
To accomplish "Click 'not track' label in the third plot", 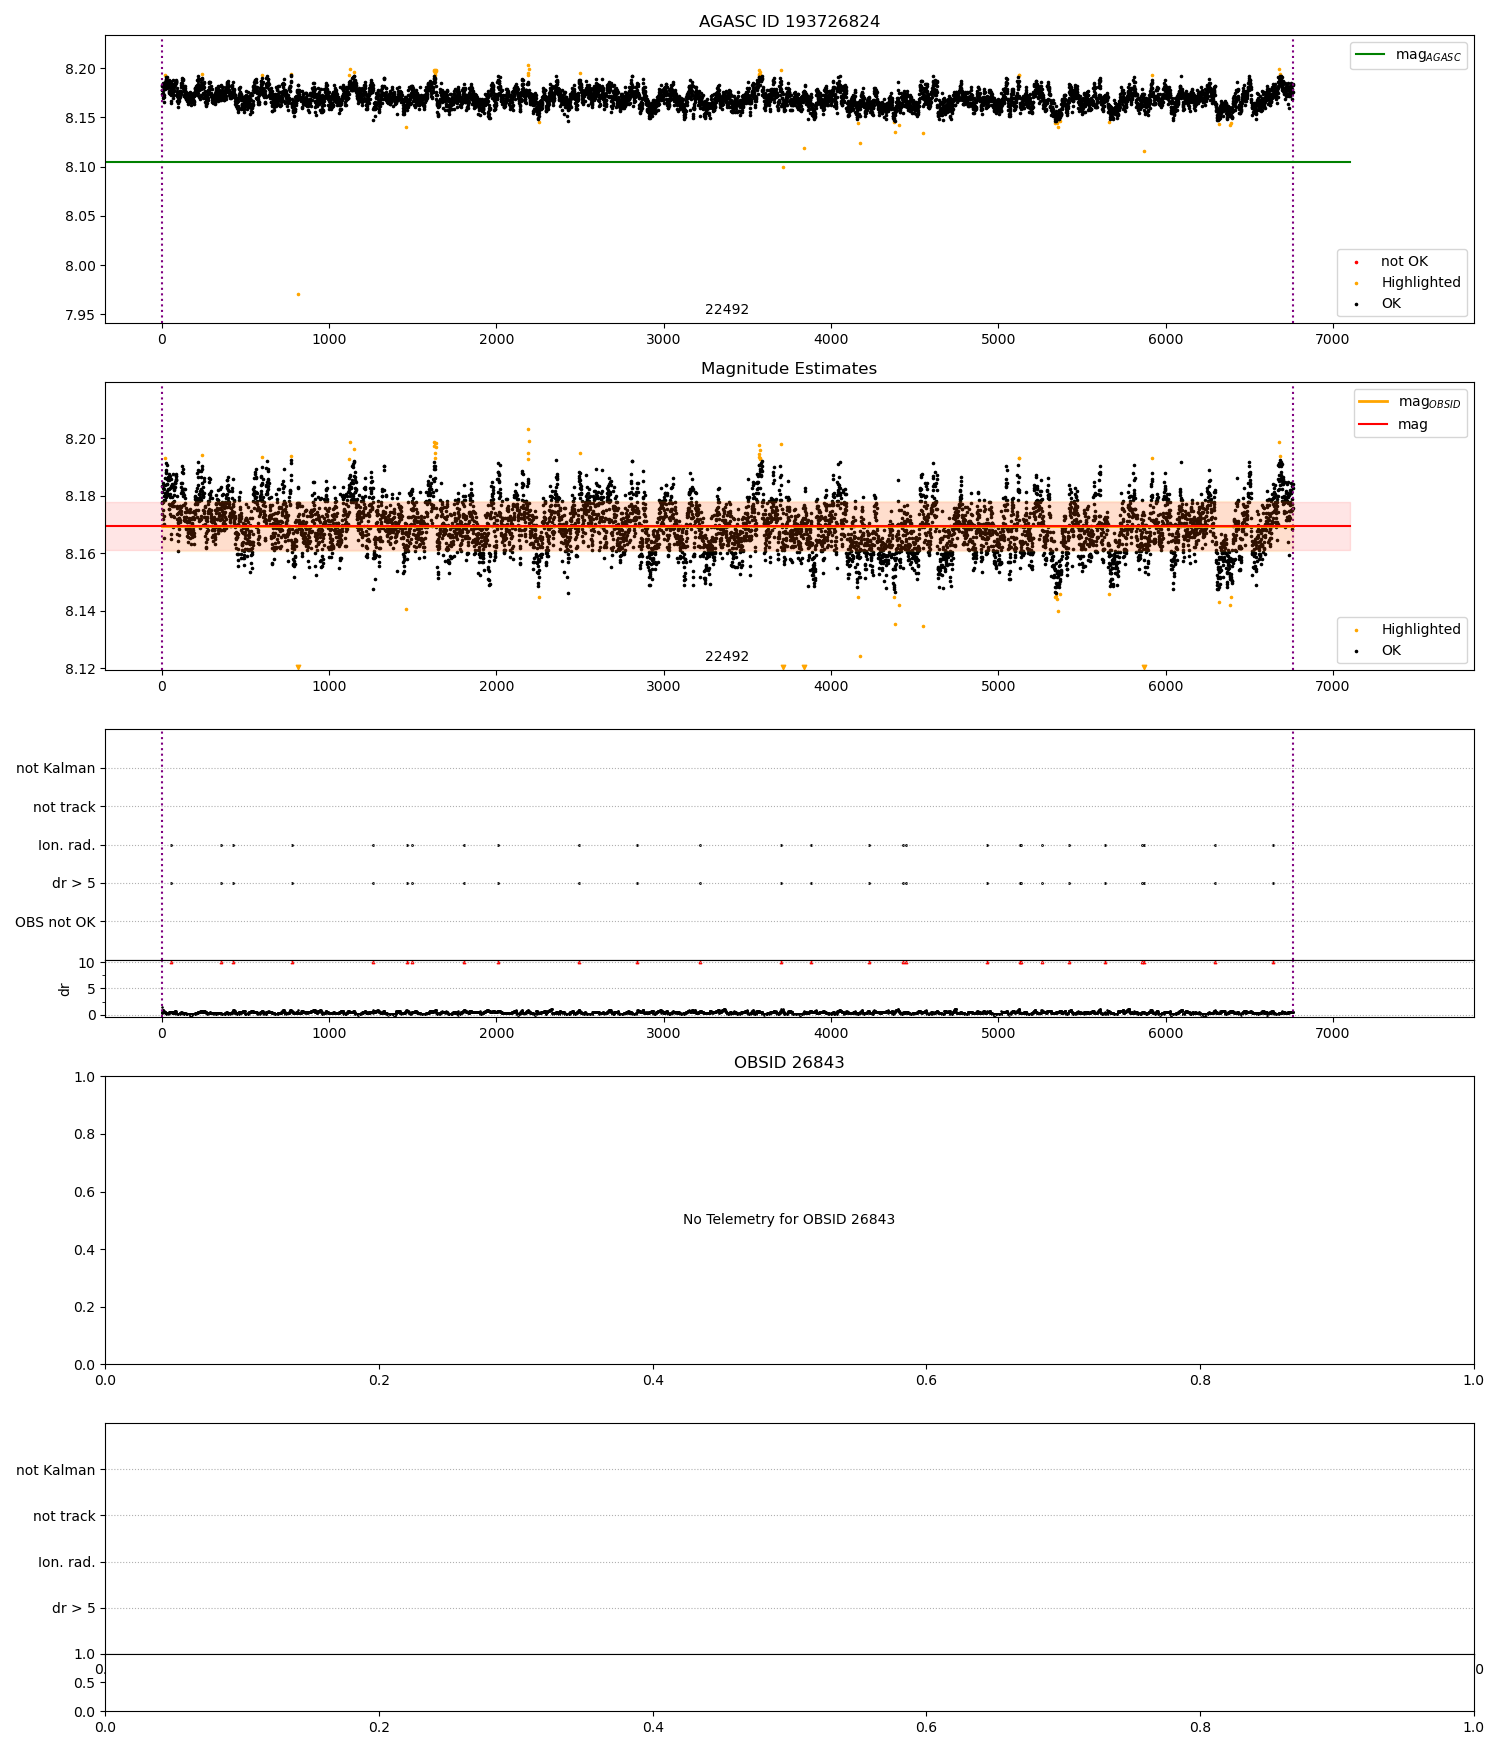I will [64, 807].
